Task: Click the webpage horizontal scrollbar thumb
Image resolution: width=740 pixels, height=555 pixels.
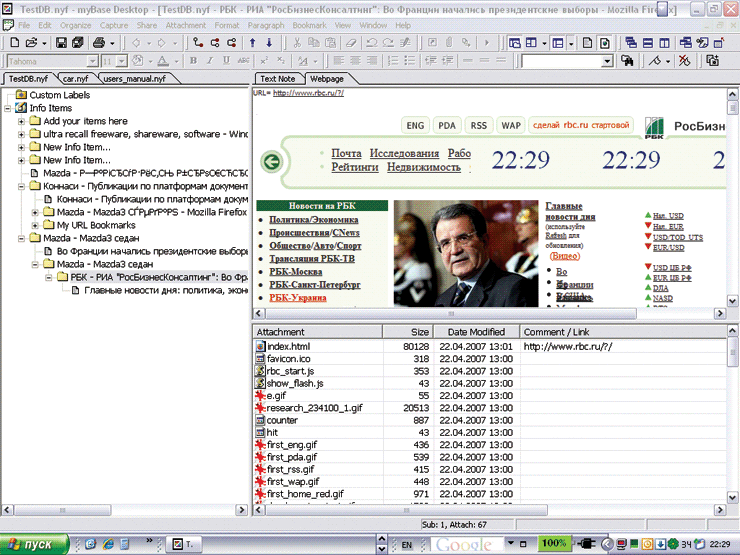Action: (451, 313)
